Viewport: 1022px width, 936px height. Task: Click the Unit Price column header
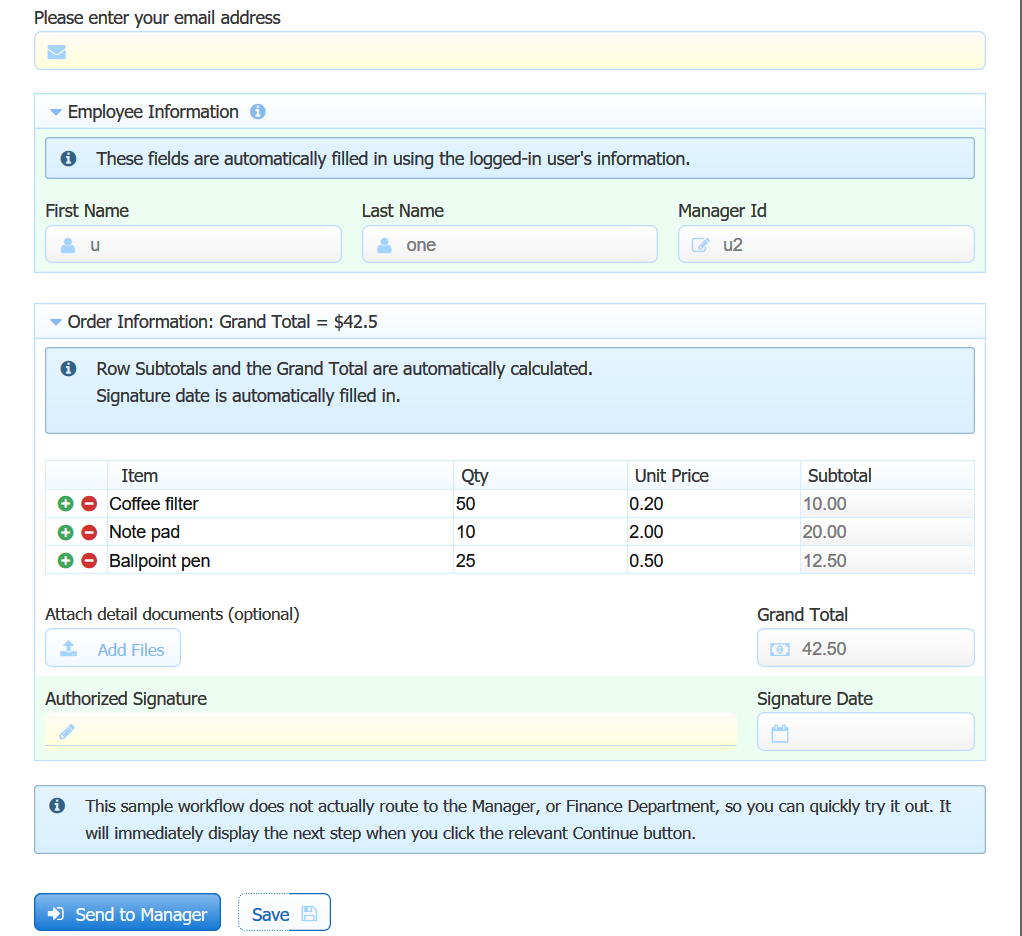[x=714, y=475]
